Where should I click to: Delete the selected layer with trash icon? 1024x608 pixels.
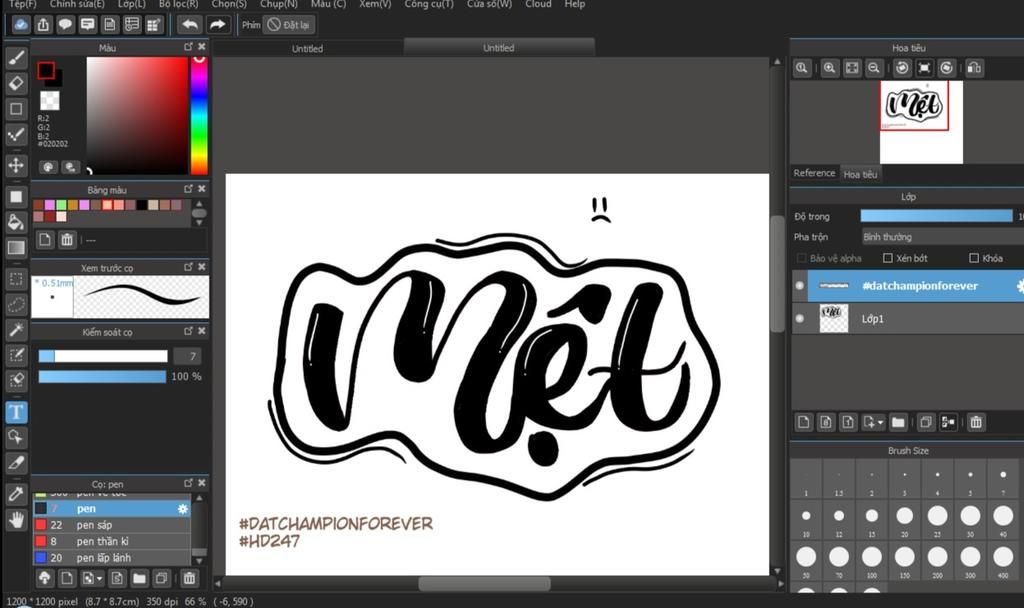(x=976, y=423)
